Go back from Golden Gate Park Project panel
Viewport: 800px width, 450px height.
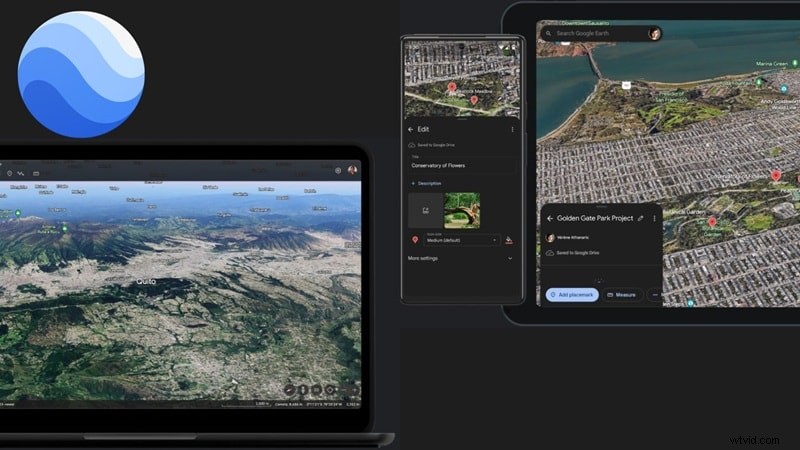(x=550, y=218)
